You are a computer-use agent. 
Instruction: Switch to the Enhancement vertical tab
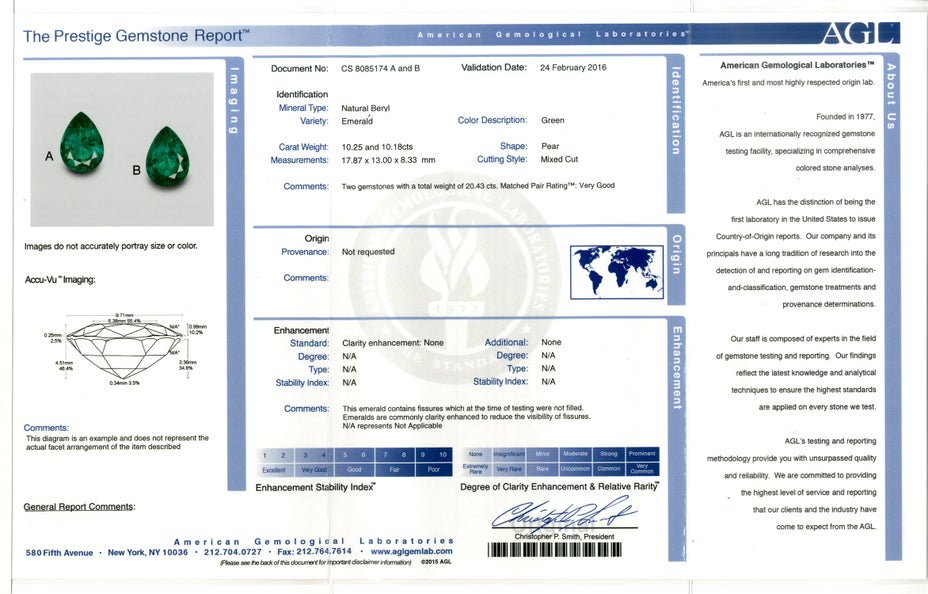click(676, 367)
